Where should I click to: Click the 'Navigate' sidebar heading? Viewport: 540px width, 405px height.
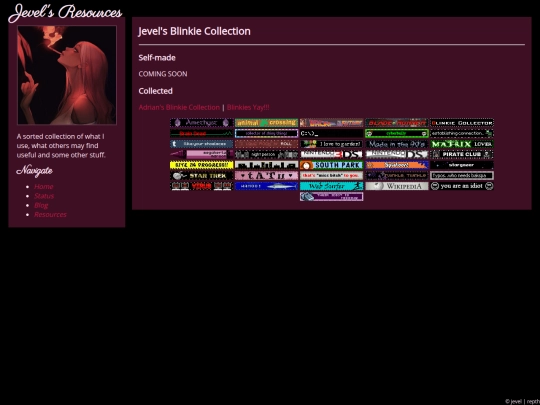click(34, 171)
